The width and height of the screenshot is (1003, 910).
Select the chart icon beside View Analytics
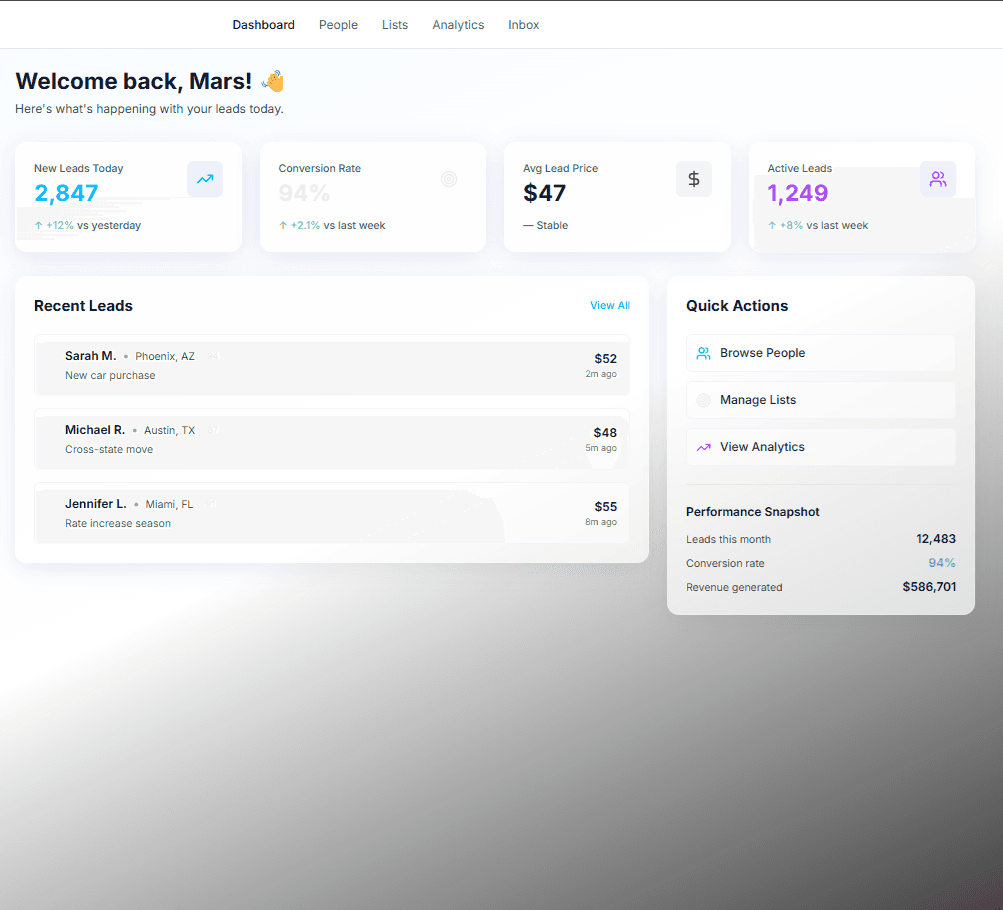[704, 447]
